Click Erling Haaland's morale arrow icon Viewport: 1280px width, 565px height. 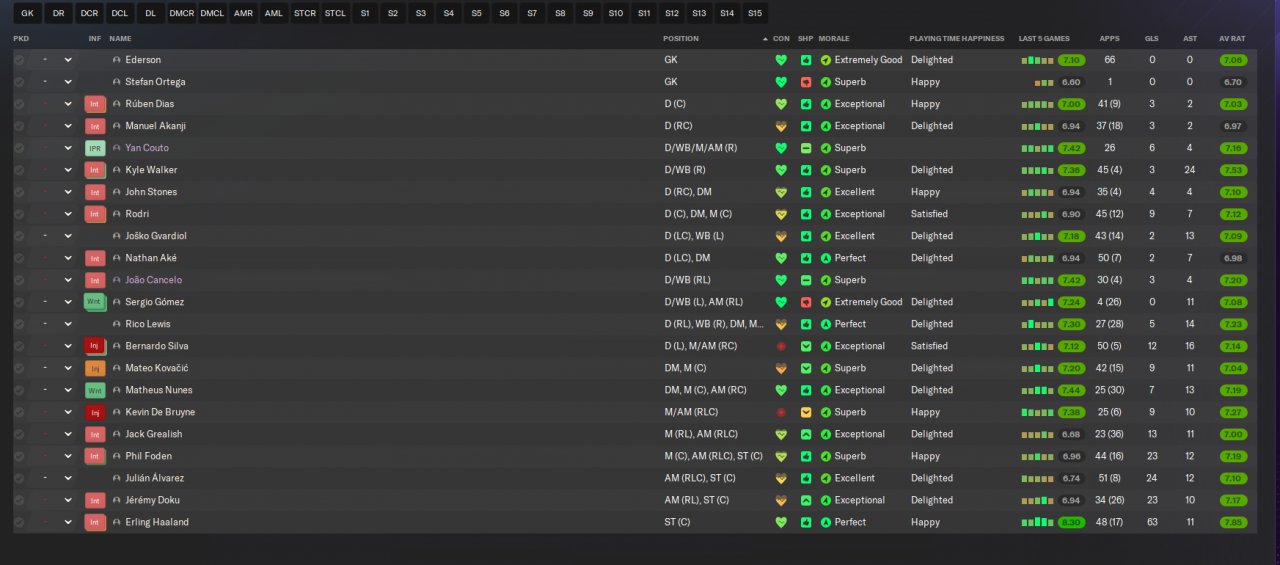tap(826, 522)
